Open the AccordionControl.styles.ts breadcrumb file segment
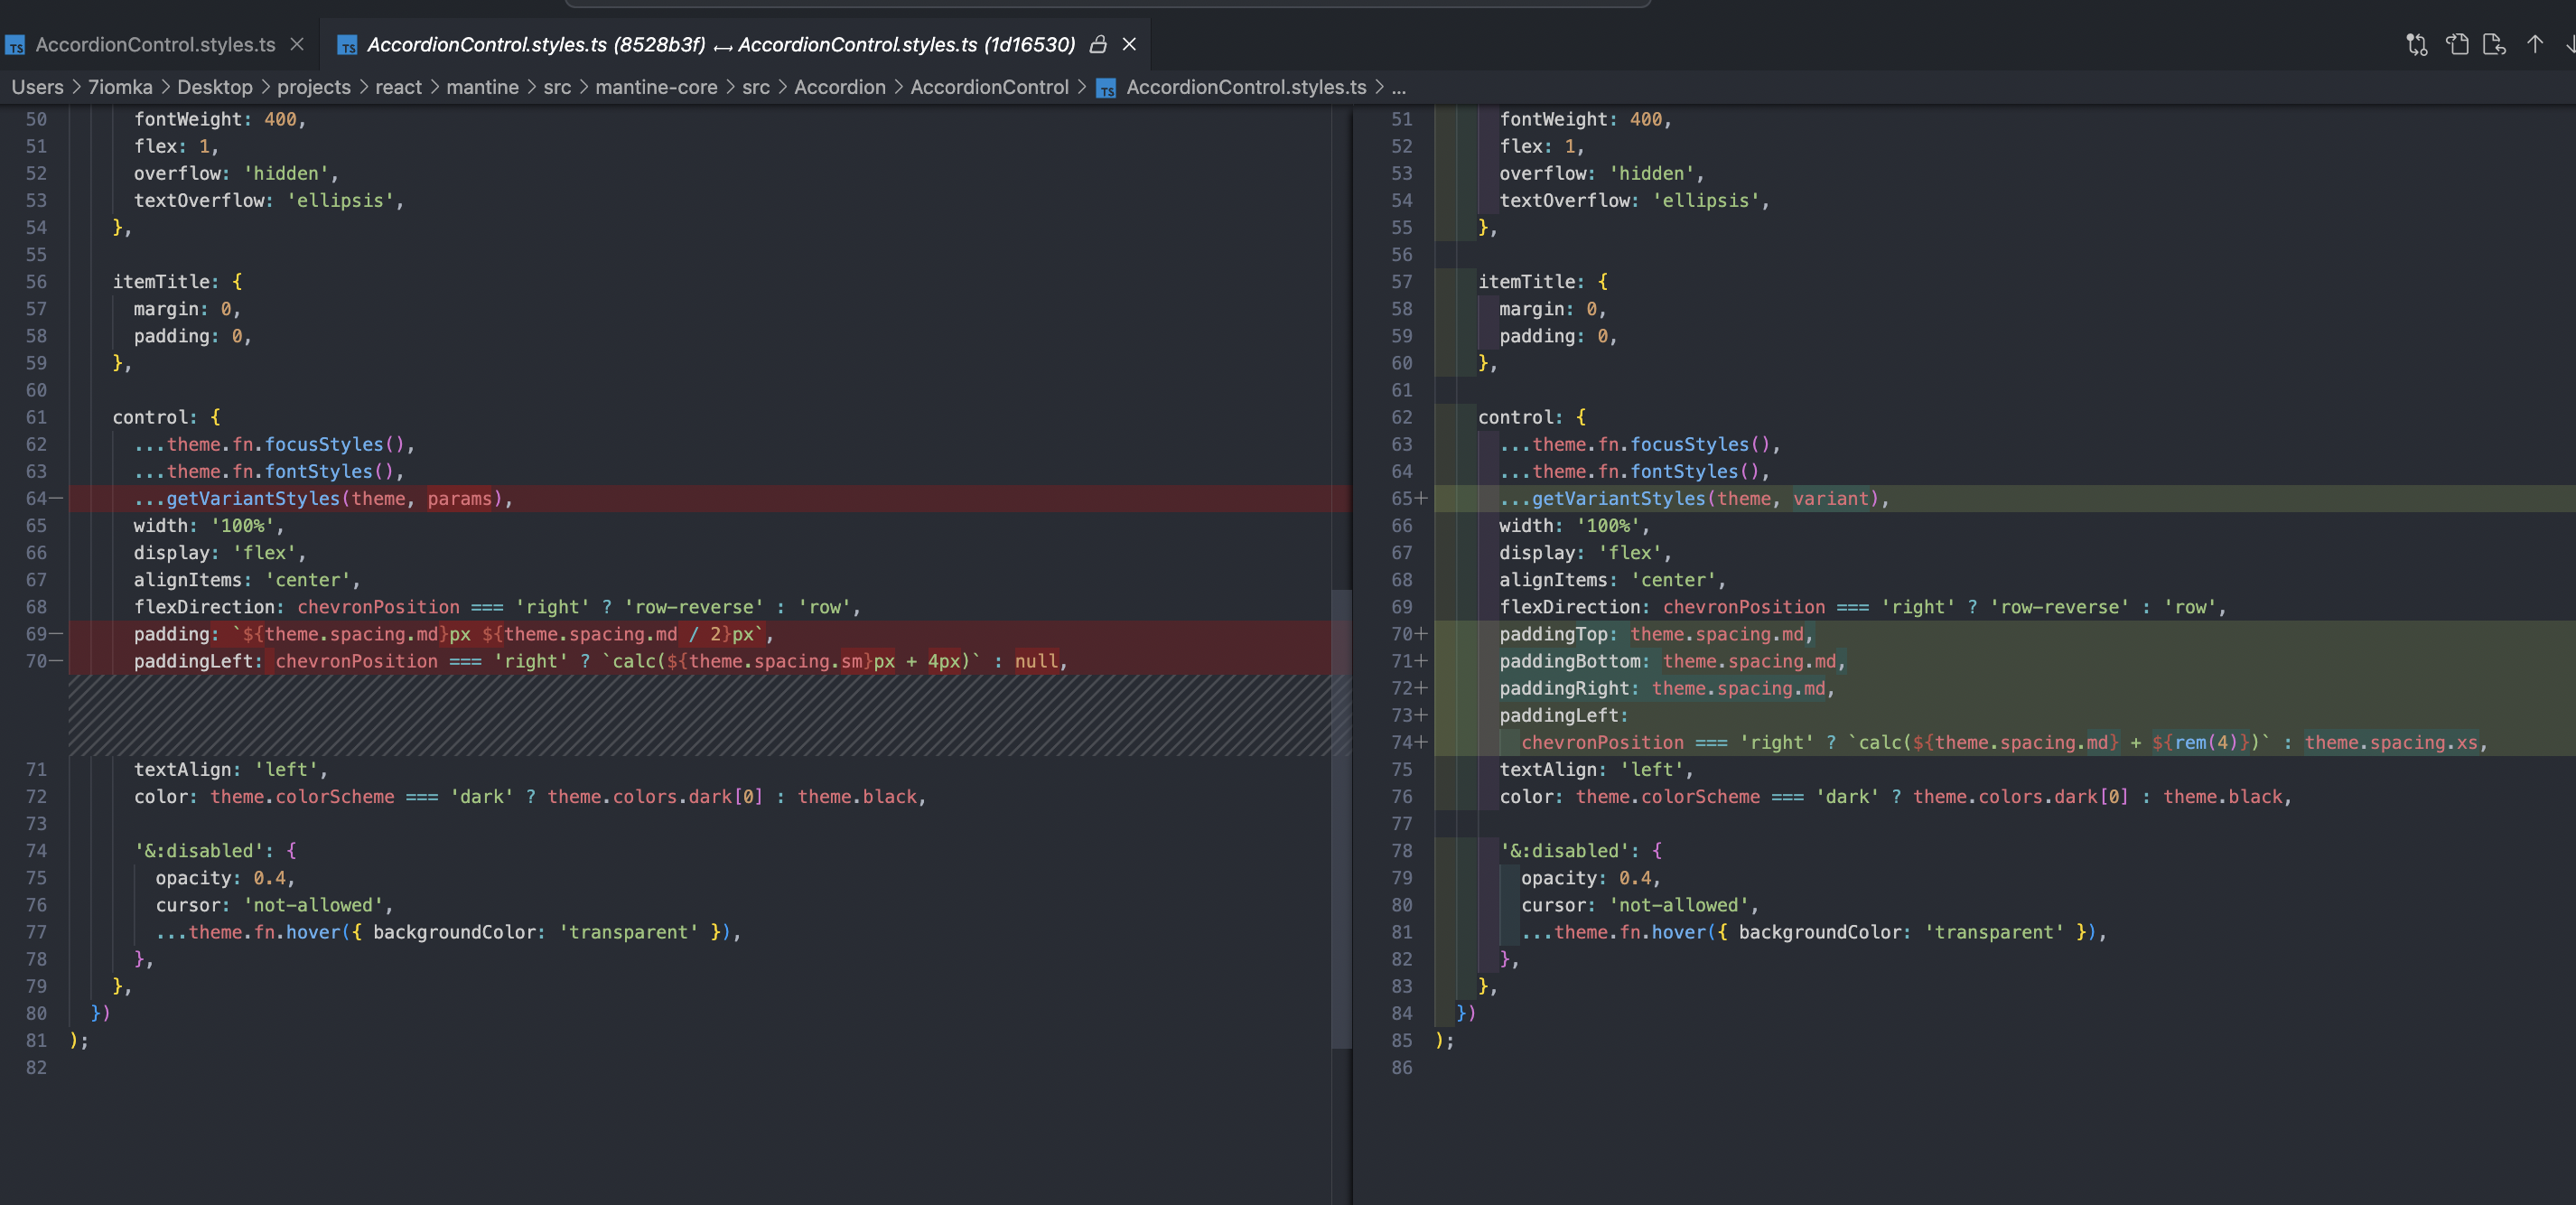This screenshot has width=2576, height=1205. tap(1246, 87)
